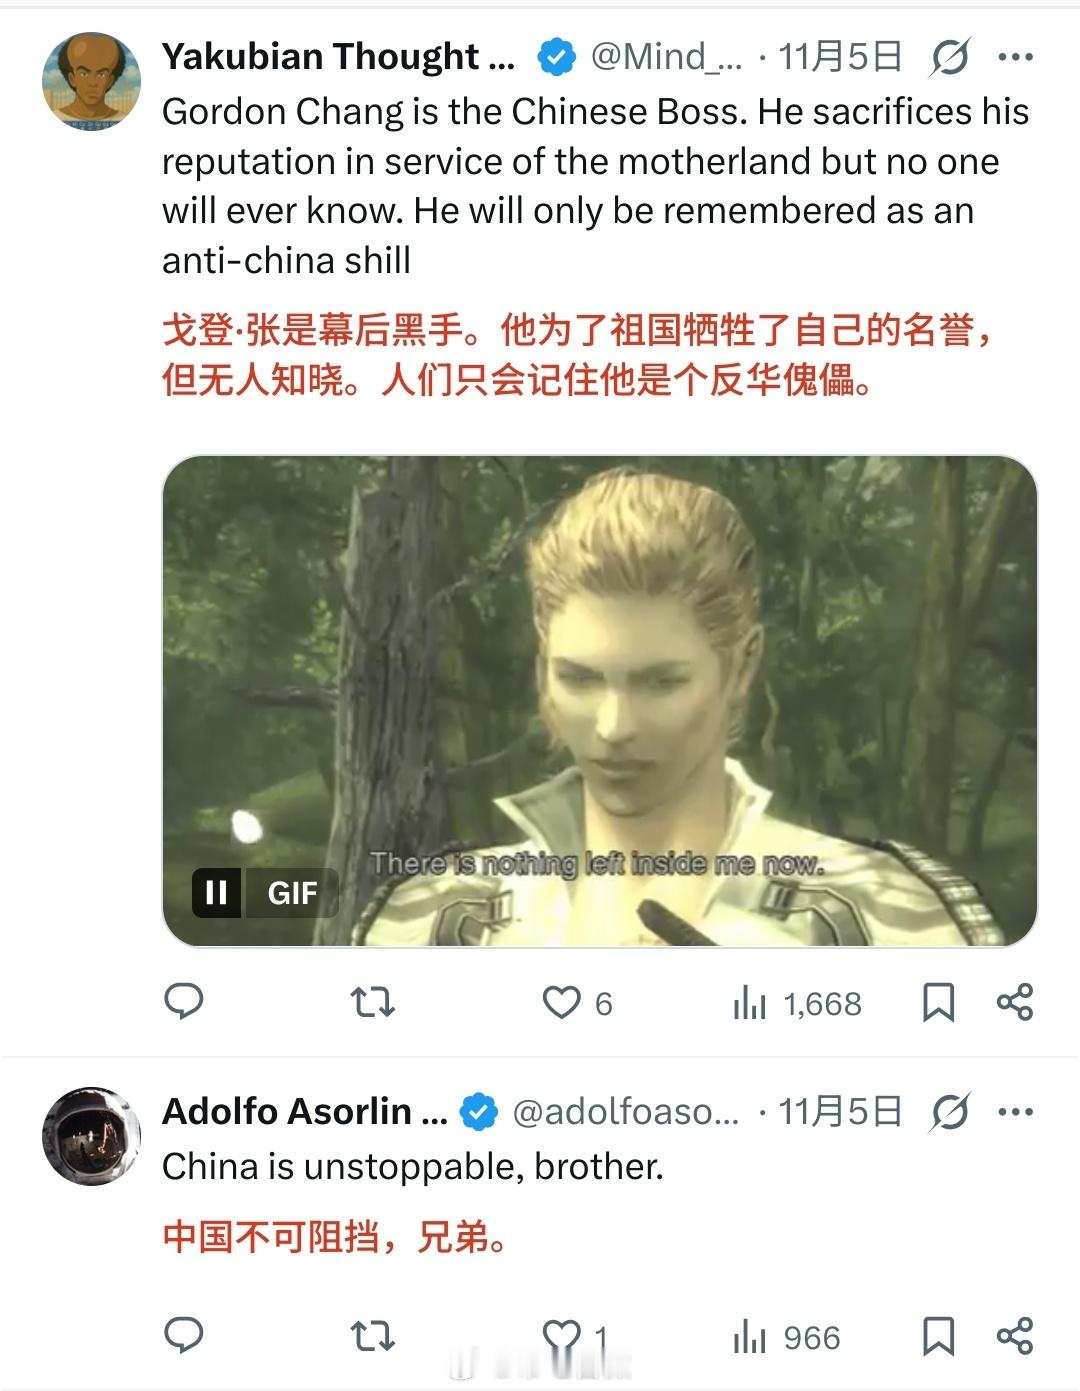
Task: Open more options for Yakubian tweet
Action: [x=1015, y=57]
